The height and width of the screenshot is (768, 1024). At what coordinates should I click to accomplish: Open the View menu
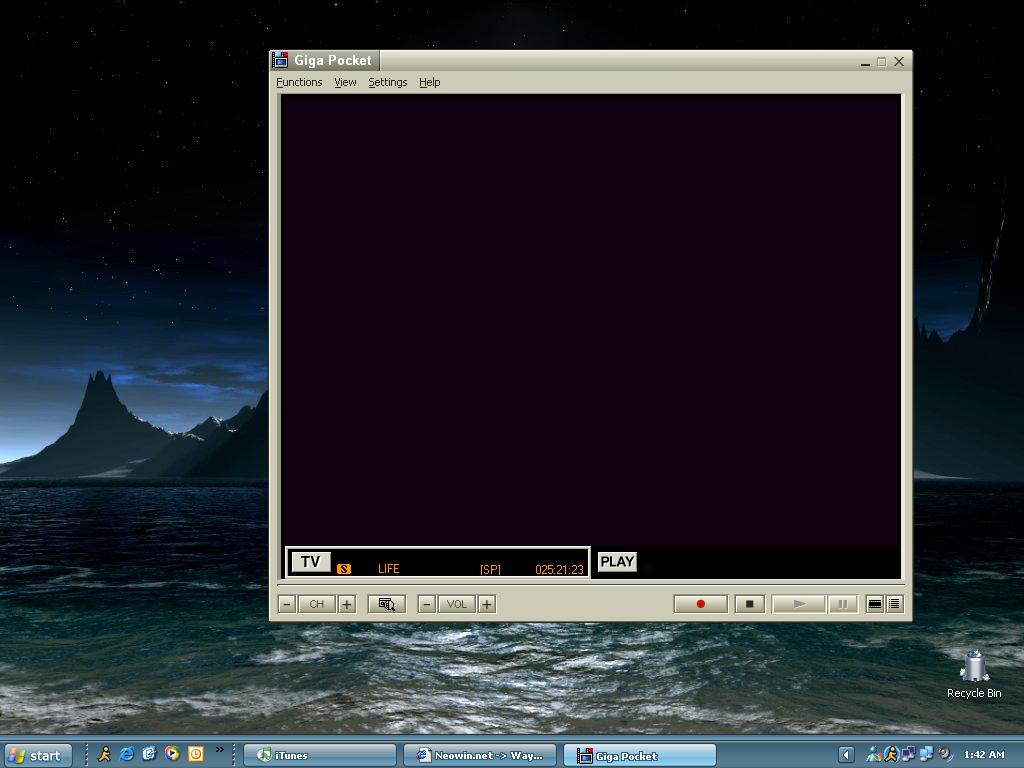tap(345, 82)
